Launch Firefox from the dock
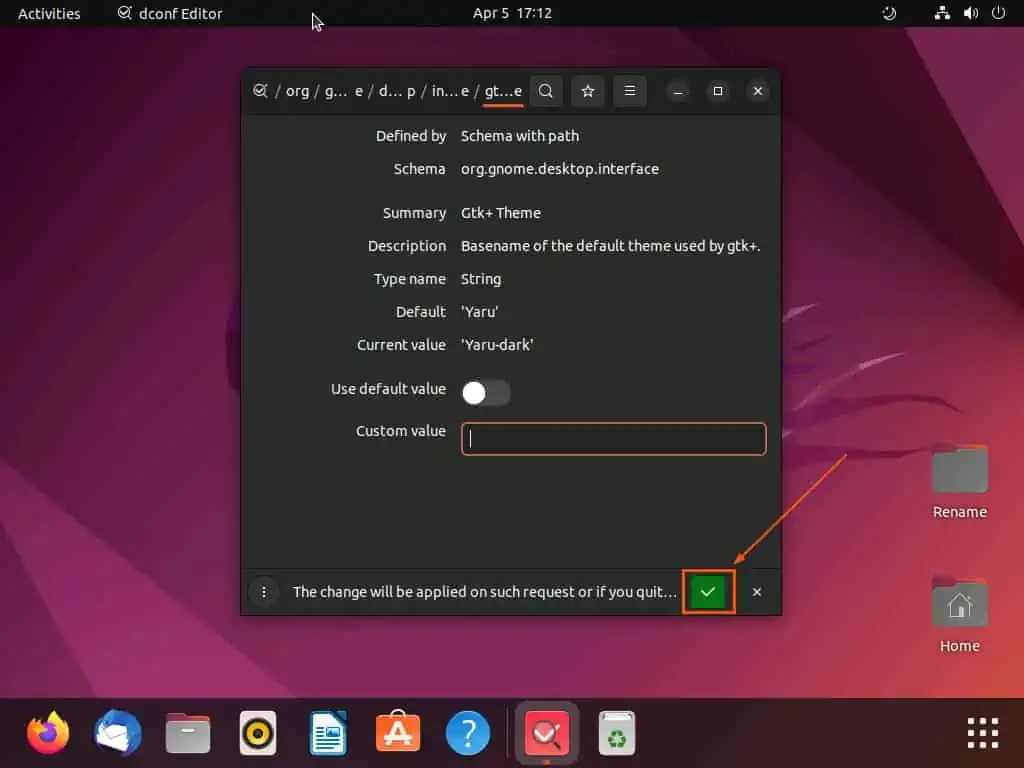This screenshot has width=1024, height=768. point(47,732)
